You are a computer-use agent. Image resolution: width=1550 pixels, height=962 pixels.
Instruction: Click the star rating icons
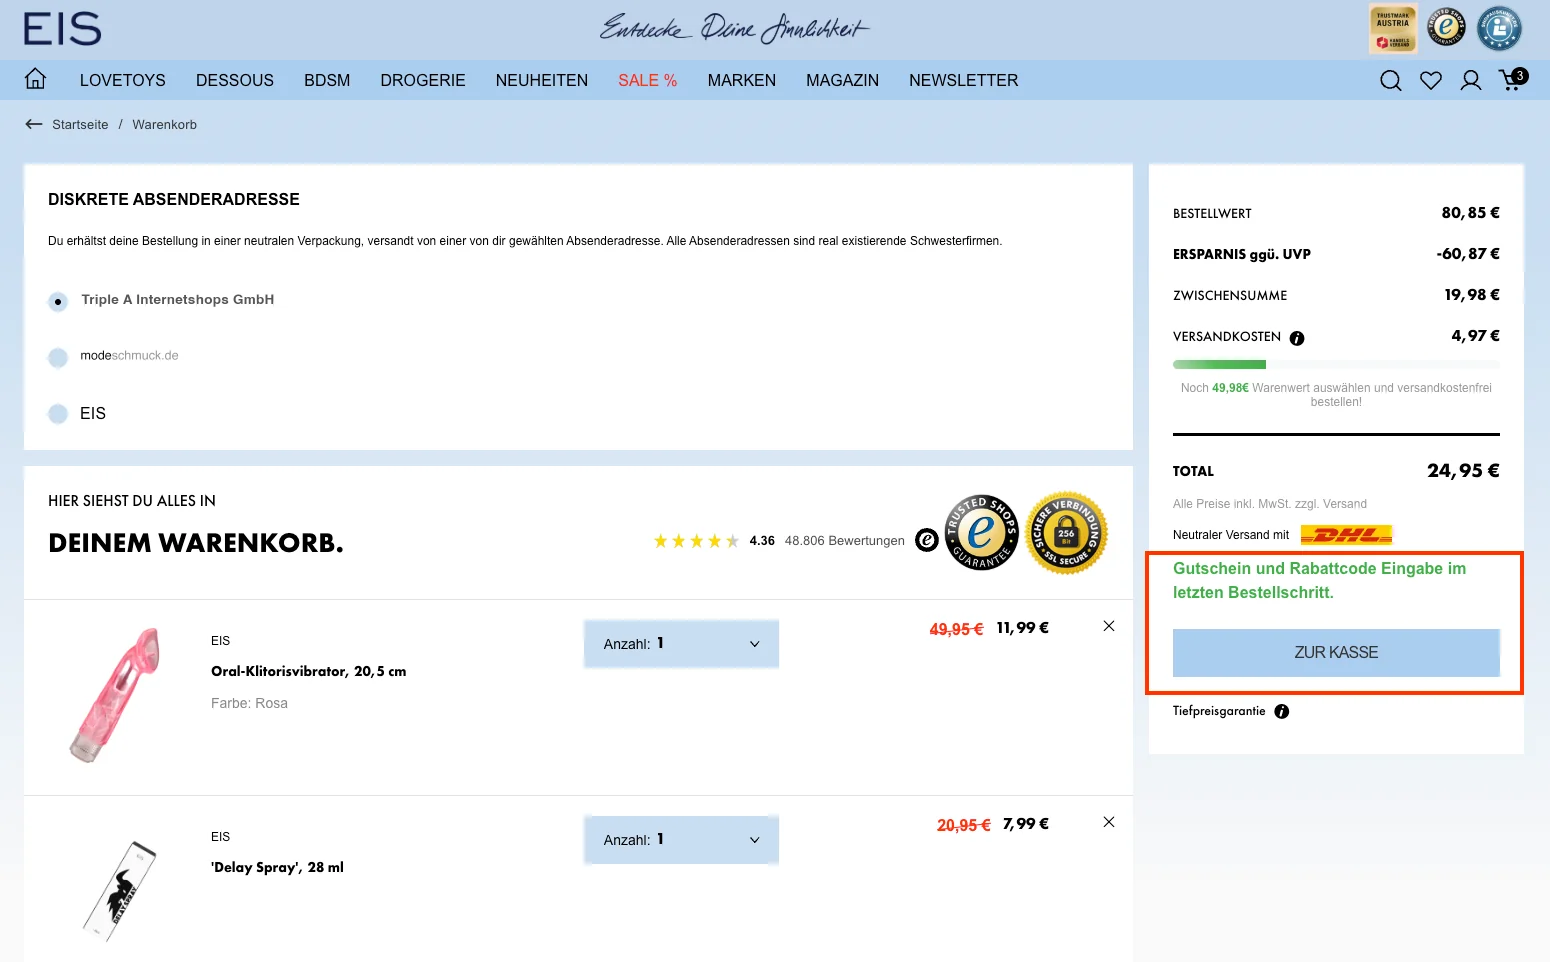pyautogui.click(x=696, y=541)
